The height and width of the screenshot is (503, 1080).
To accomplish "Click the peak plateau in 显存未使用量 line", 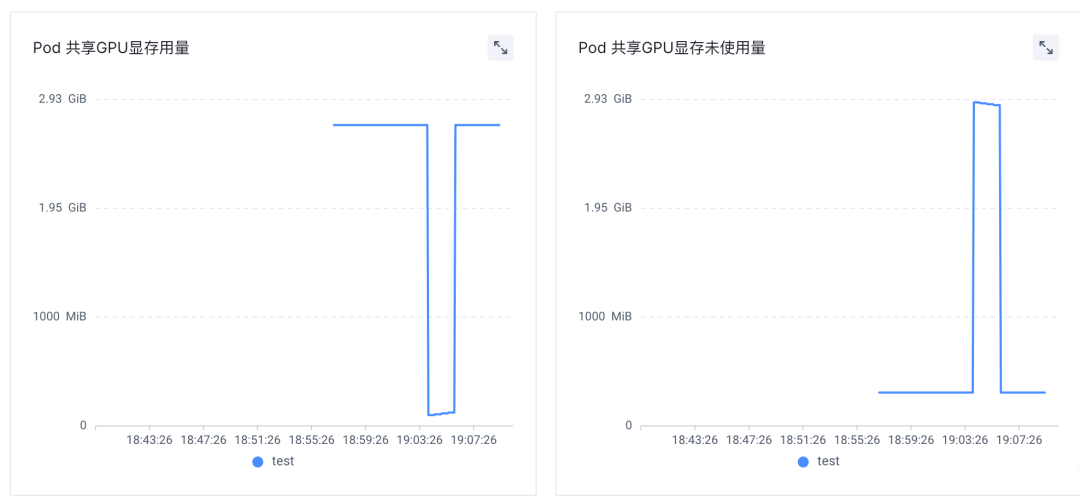I will point(987,104).
